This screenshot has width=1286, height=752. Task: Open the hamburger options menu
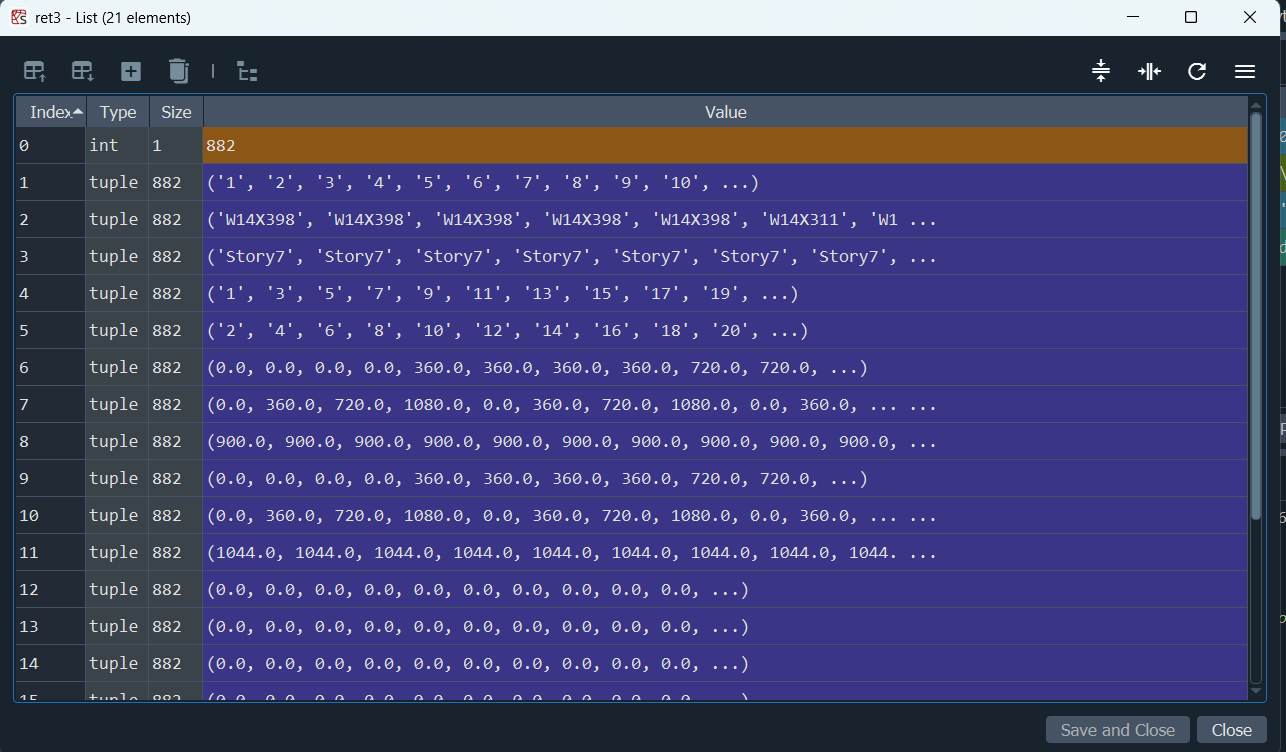coord(1245,71)
